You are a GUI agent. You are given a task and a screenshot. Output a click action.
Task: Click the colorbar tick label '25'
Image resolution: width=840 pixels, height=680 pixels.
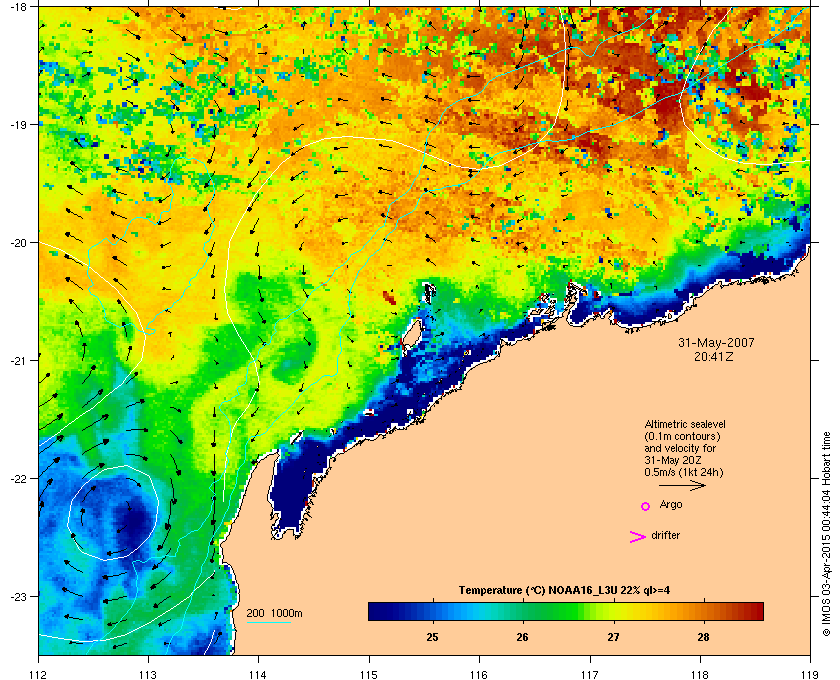point(432,637)
